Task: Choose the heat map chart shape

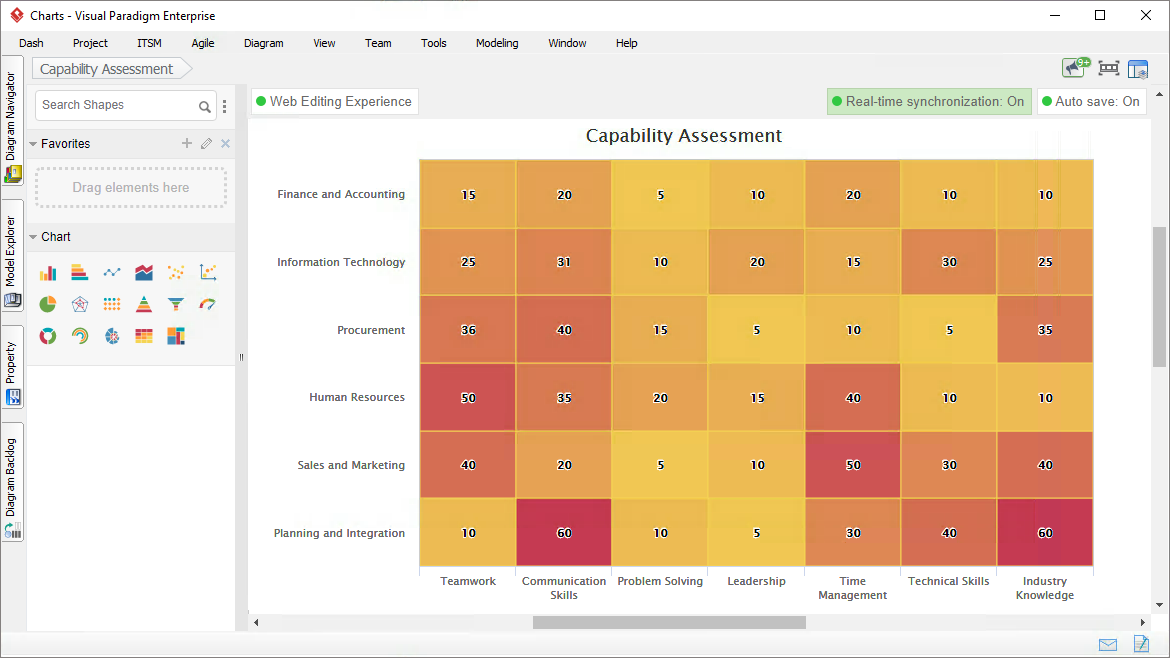Action: (144, 336)
